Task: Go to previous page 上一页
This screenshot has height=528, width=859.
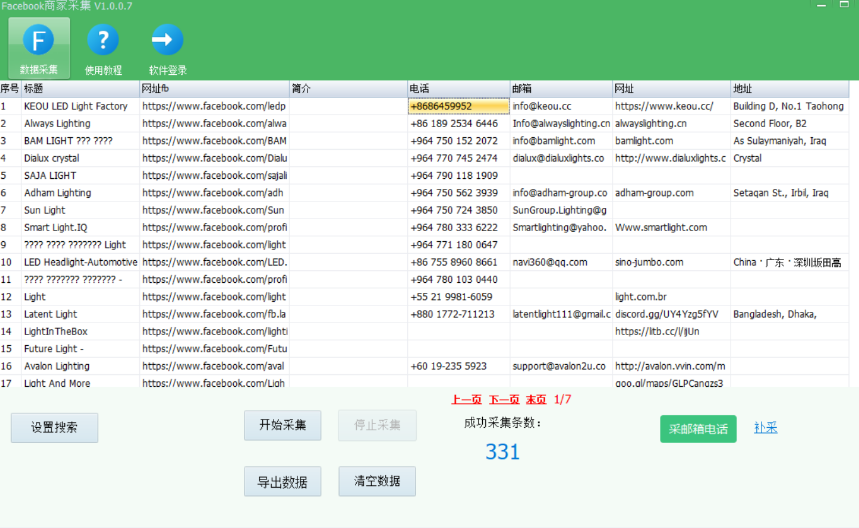Action: coord(466,399)
